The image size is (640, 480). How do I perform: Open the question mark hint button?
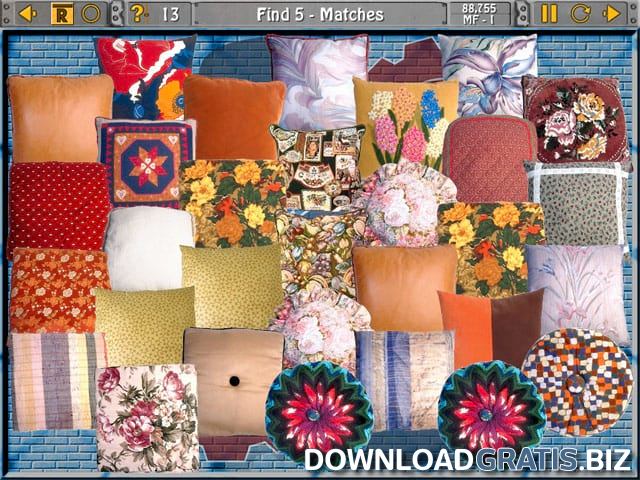pyautogui.click(x=139, y=13)
